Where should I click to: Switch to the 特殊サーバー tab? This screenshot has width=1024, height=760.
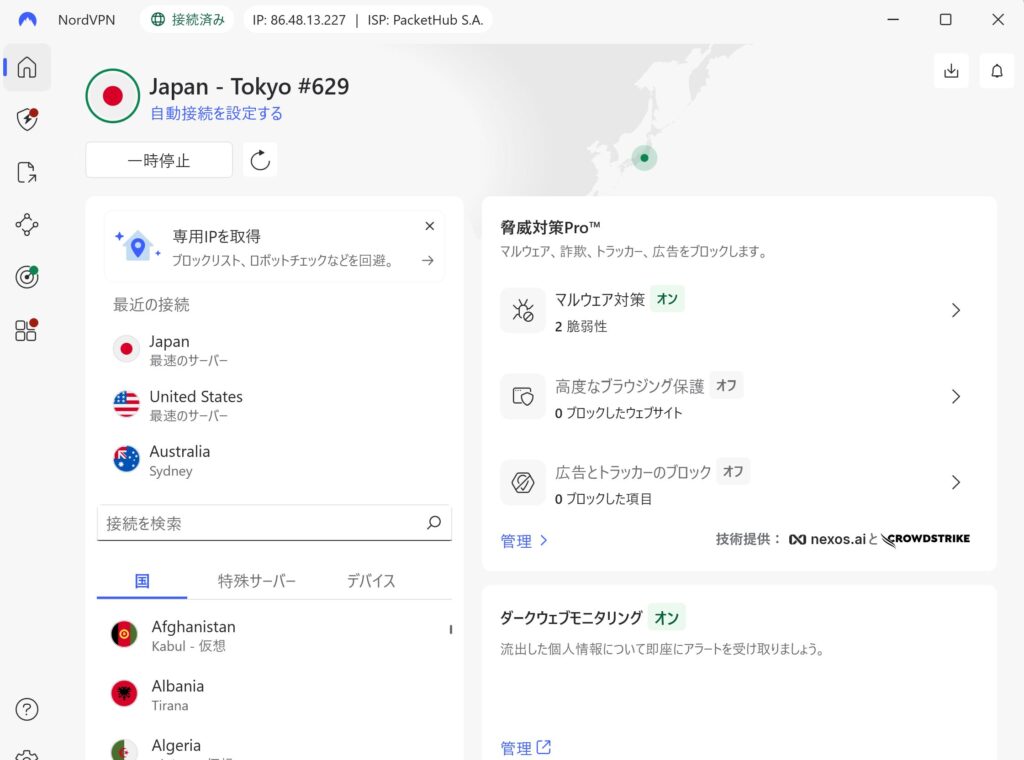tap(258, 580)
